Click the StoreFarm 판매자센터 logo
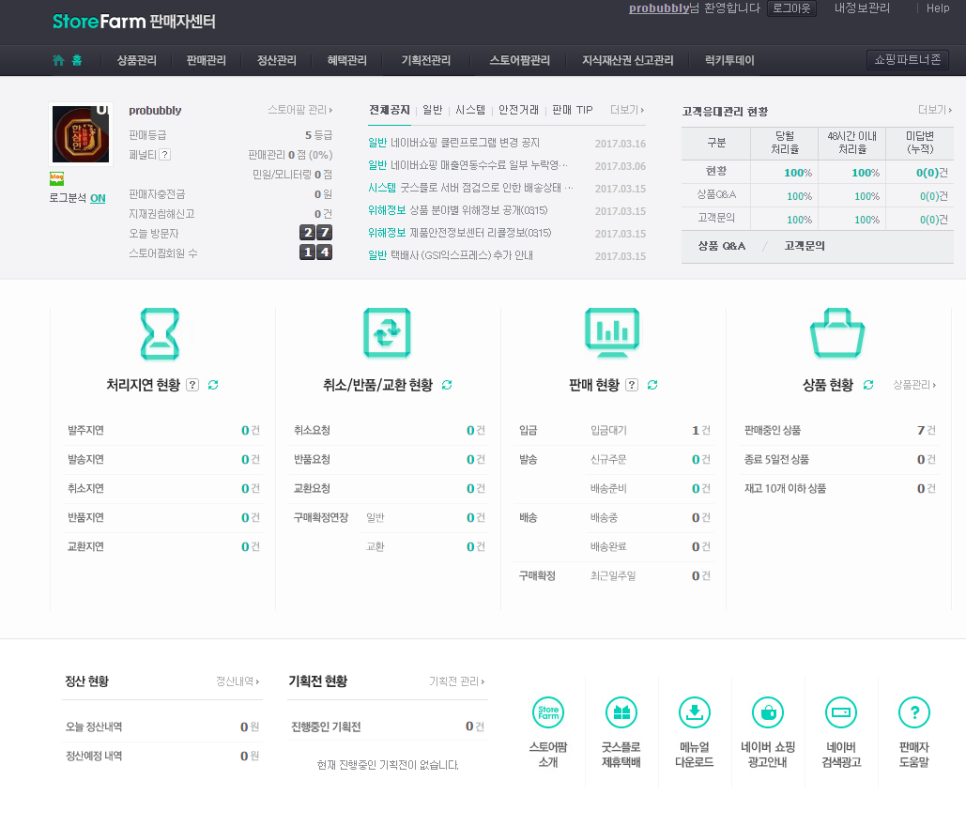The width and height of the screenshot is (966, 826). point(134,22)
